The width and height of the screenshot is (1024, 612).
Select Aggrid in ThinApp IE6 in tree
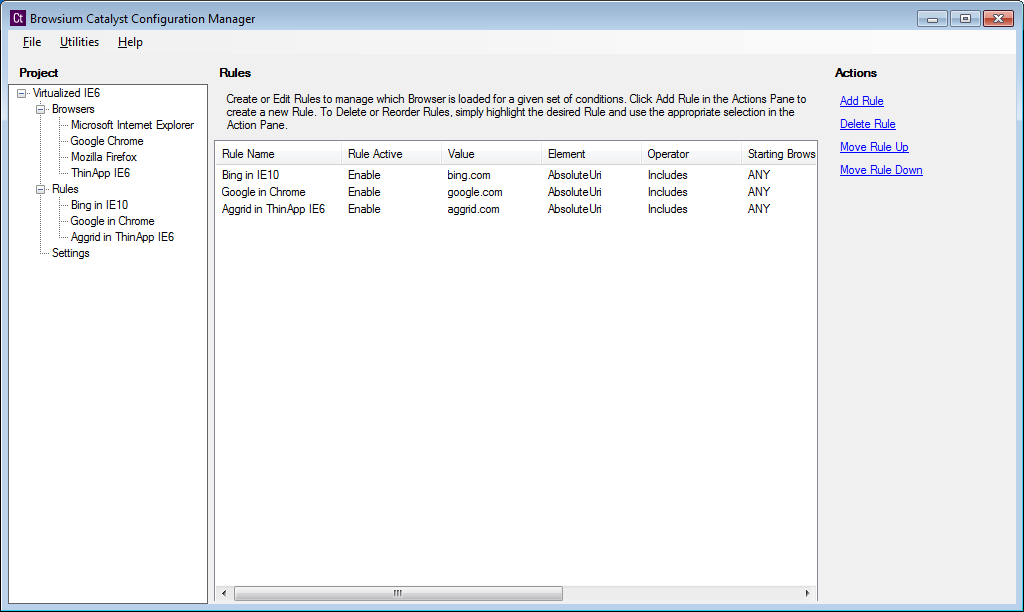(122, 237)
